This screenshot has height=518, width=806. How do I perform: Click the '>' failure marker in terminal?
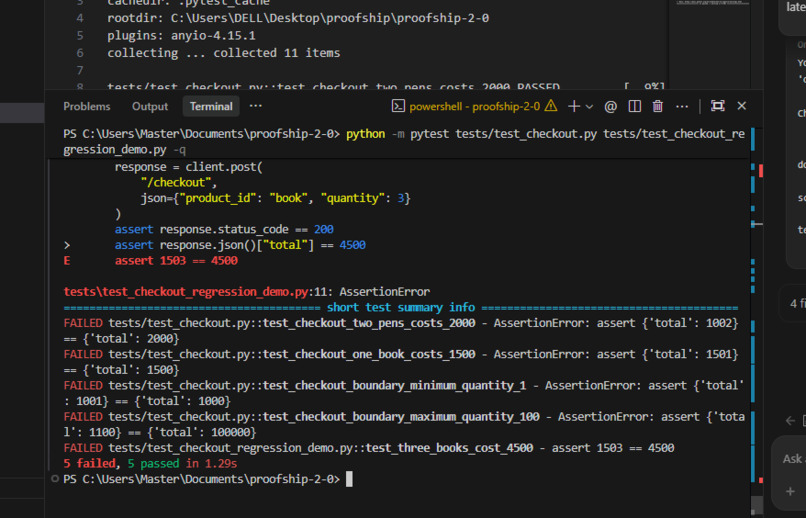pos(67,245)
